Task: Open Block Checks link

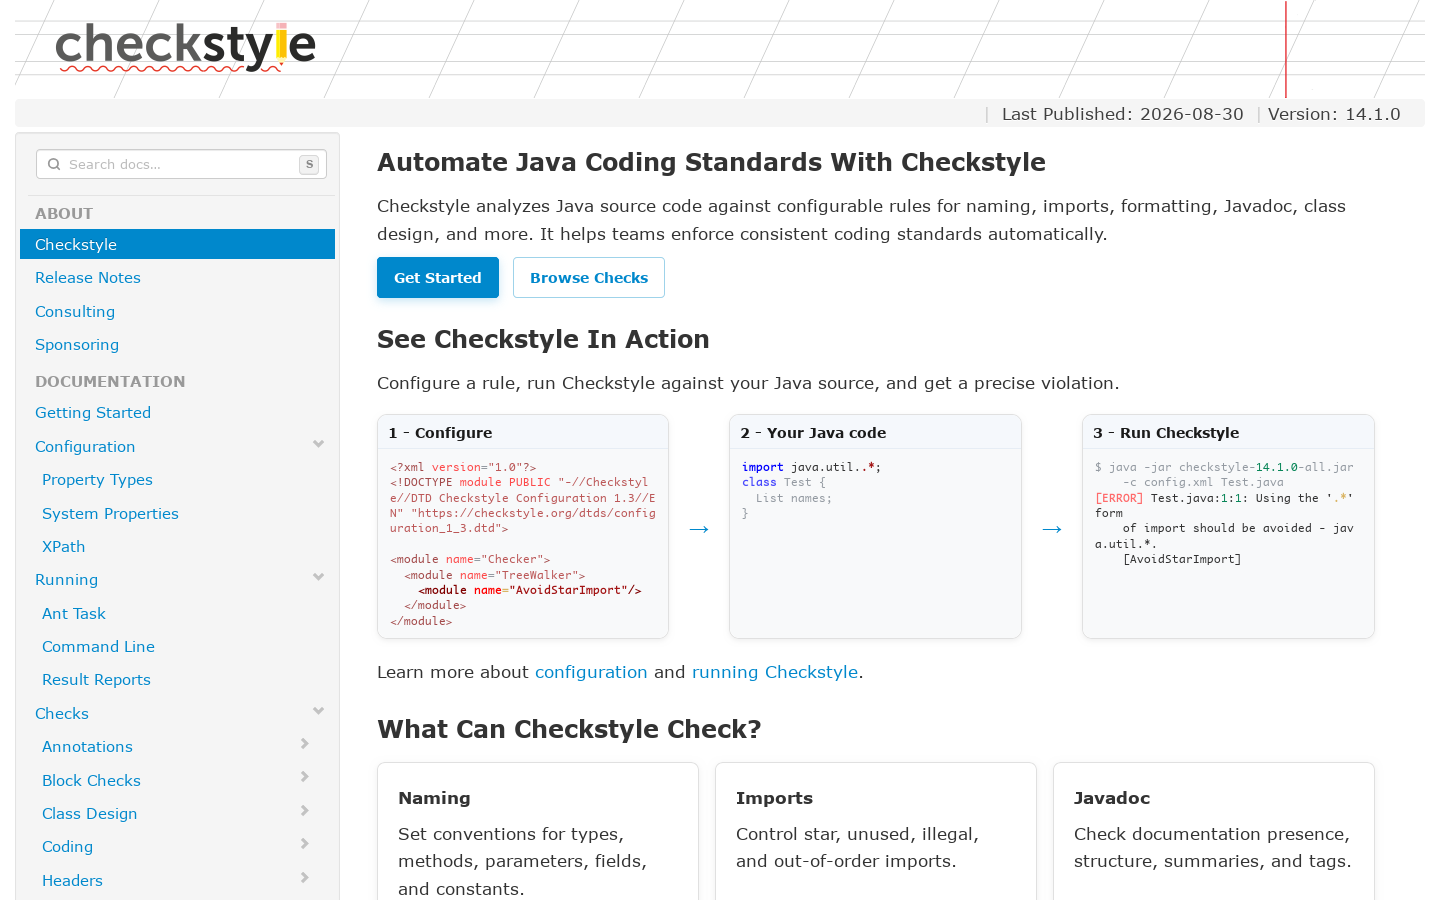Action: (91, 781)
